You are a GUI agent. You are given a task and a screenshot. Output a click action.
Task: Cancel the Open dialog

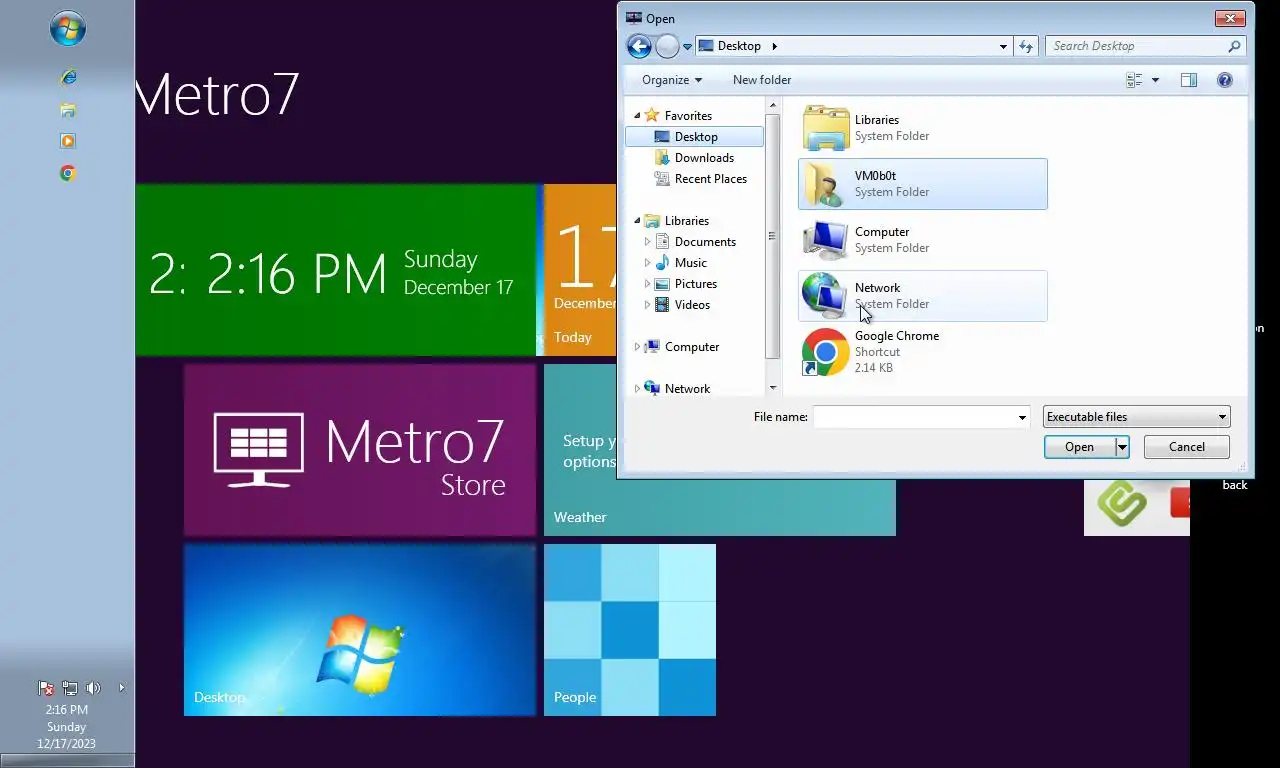point(1187,447)
